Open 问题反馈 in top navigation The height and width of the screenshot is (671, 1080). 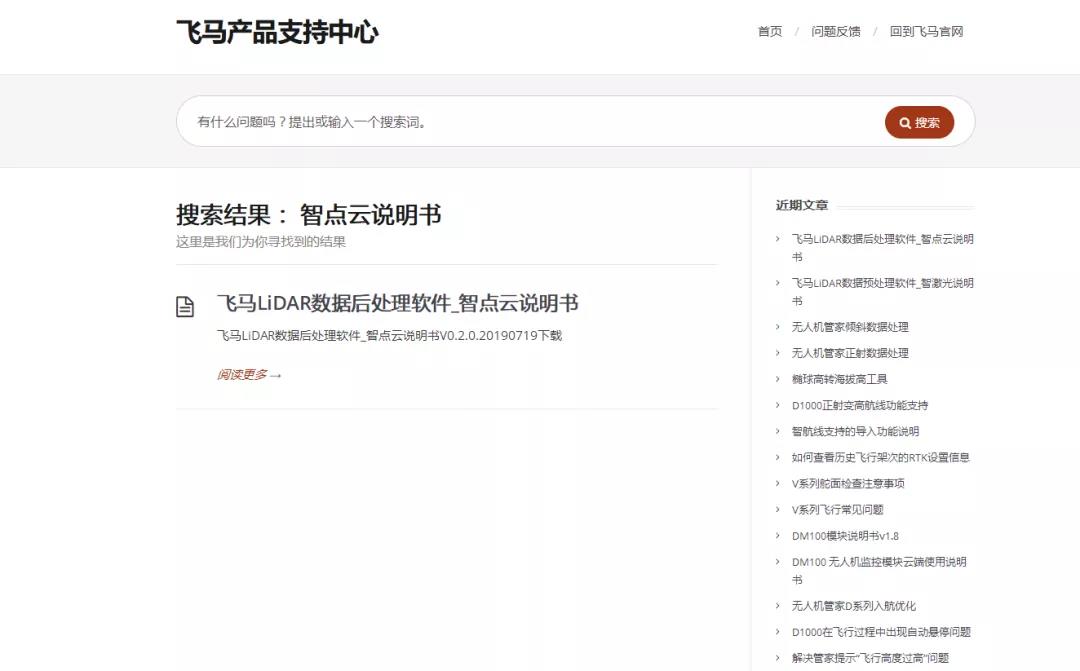pyautogui.click(x=835, y=31)
